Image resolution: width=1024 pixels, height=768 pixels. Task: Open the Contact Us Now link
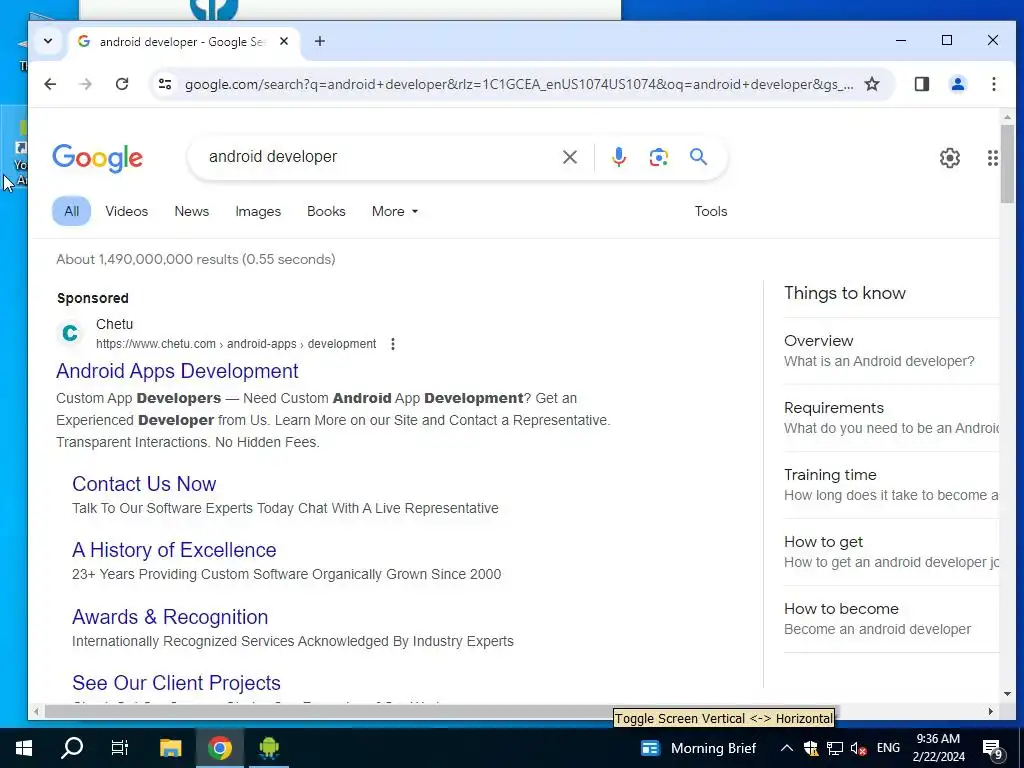(x=144, y=484)
